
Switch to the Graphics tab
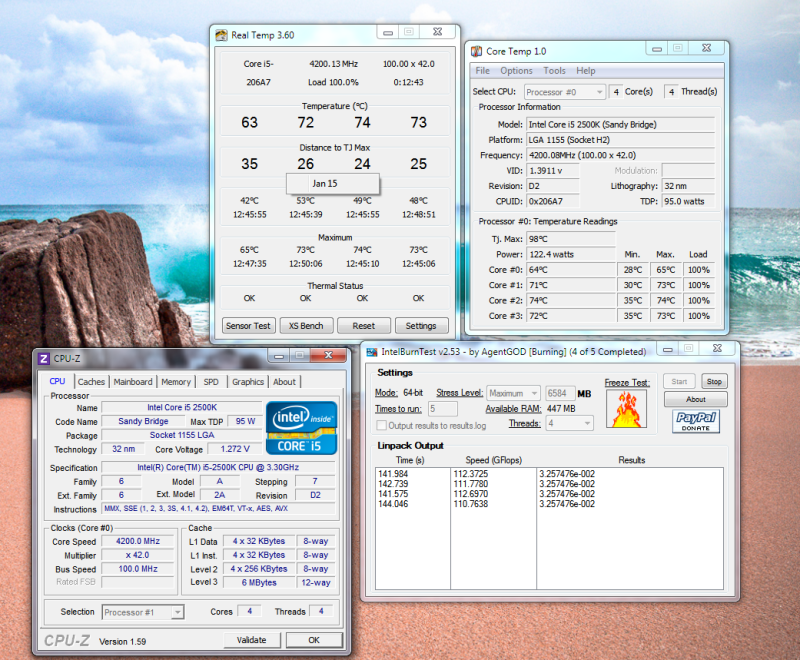[248, 382]
